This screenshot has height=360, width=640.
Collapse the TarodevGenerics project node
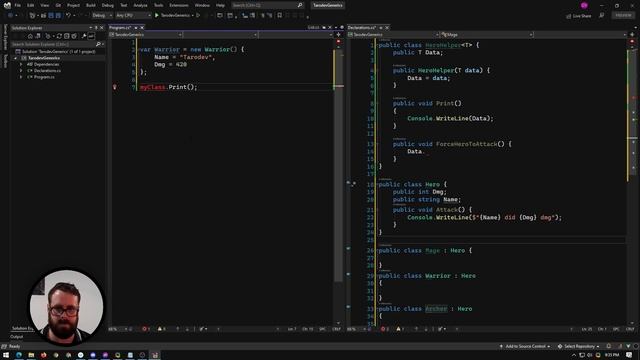point(16,58)
